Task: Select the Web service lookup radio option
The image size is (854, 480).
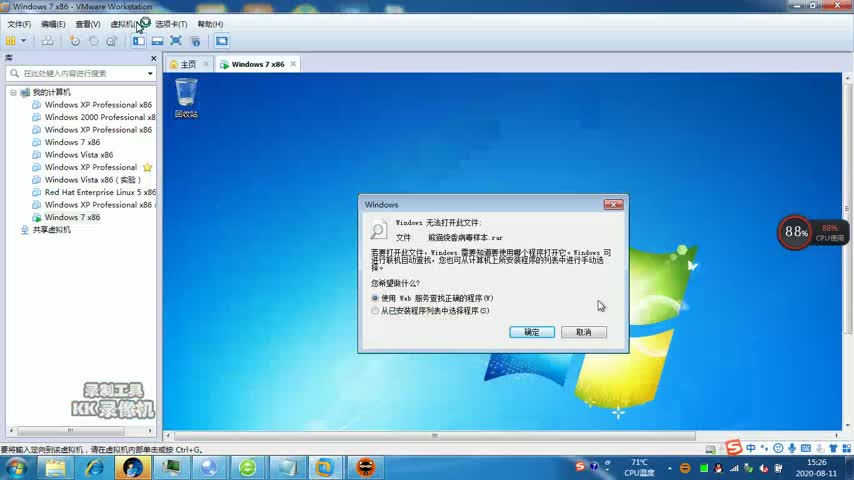Action: pos(375,299)
